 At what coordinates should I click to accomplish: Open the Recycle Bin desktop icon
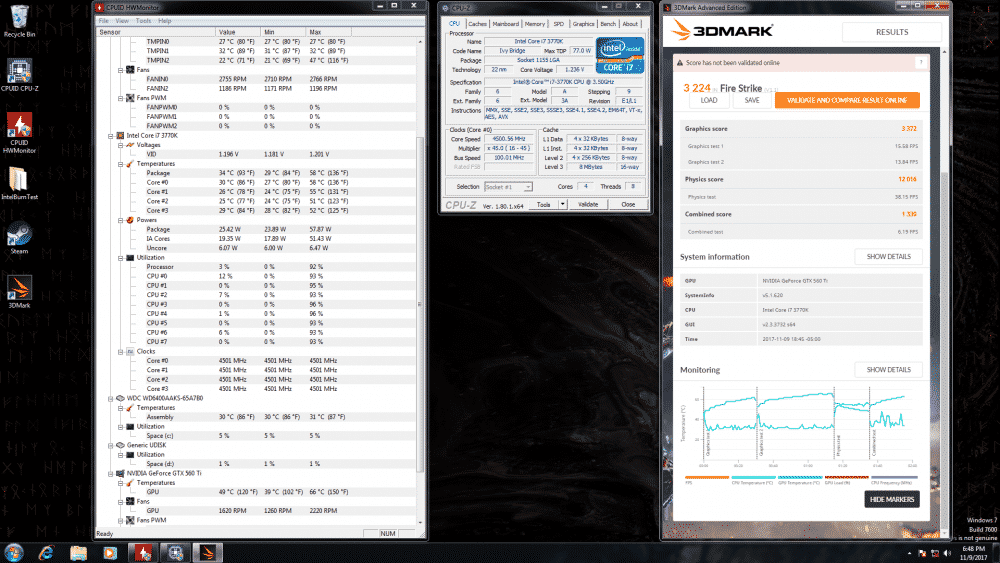[x=19, y=21]
